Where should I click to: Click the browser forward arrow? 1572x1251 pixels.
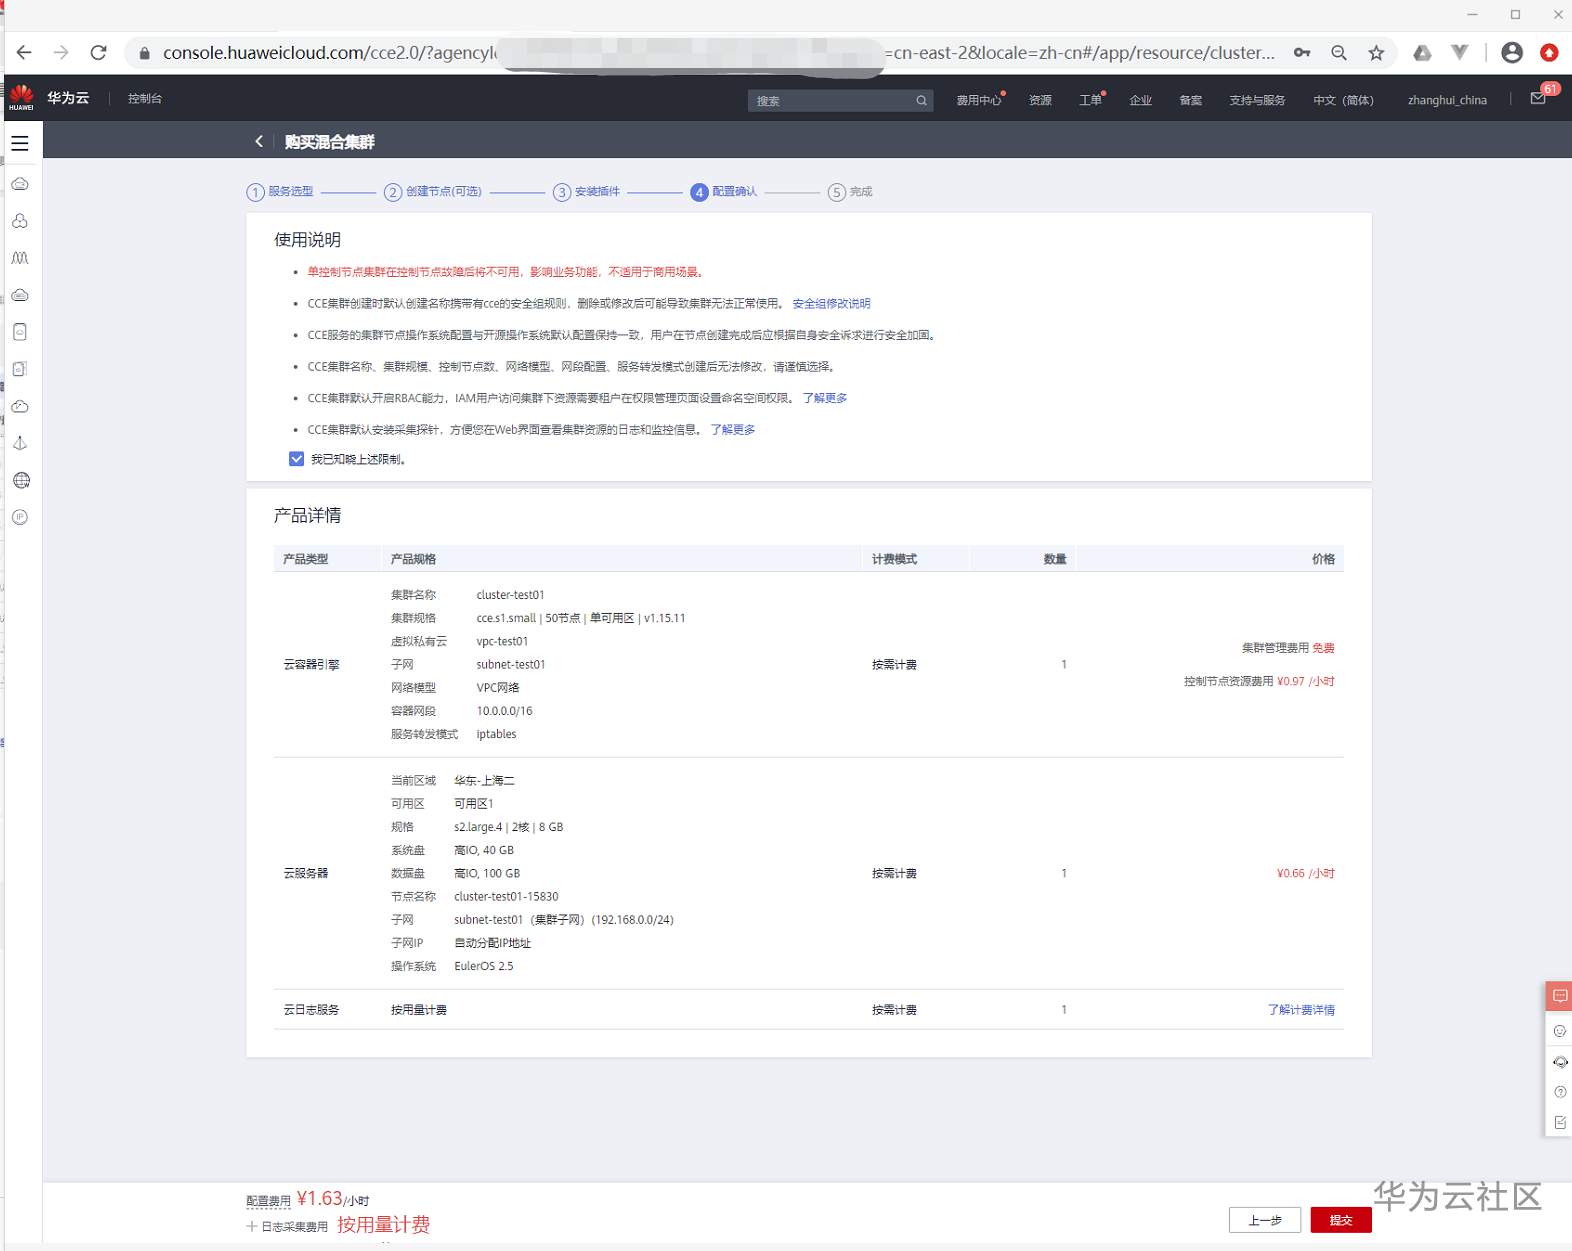[61, 52]
